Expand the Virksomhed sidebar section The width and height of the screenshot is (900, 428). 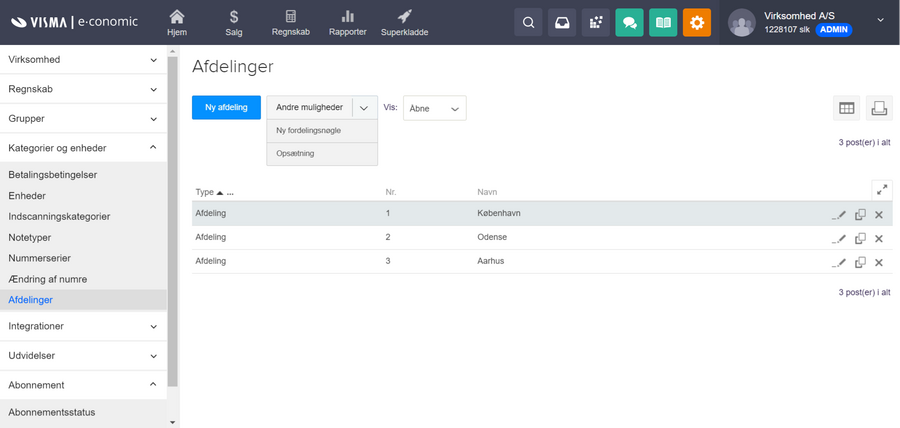pos(83,60)
